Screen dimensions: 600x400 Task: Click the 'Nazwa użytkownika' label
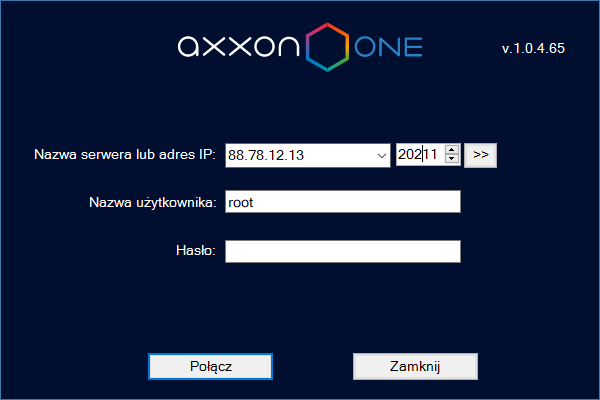(x=153, y=202)
